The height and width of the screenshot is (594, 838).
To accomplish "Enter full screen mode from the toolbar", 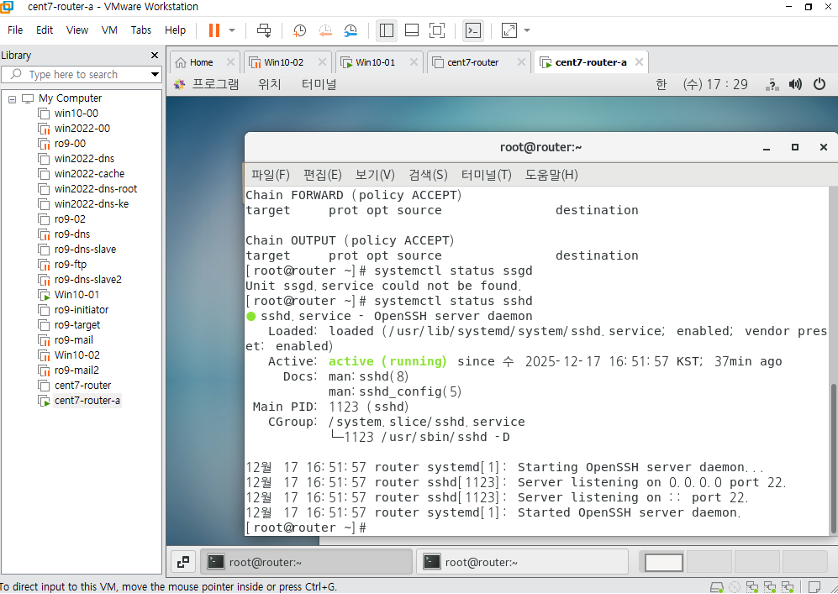I will [437, 30].
